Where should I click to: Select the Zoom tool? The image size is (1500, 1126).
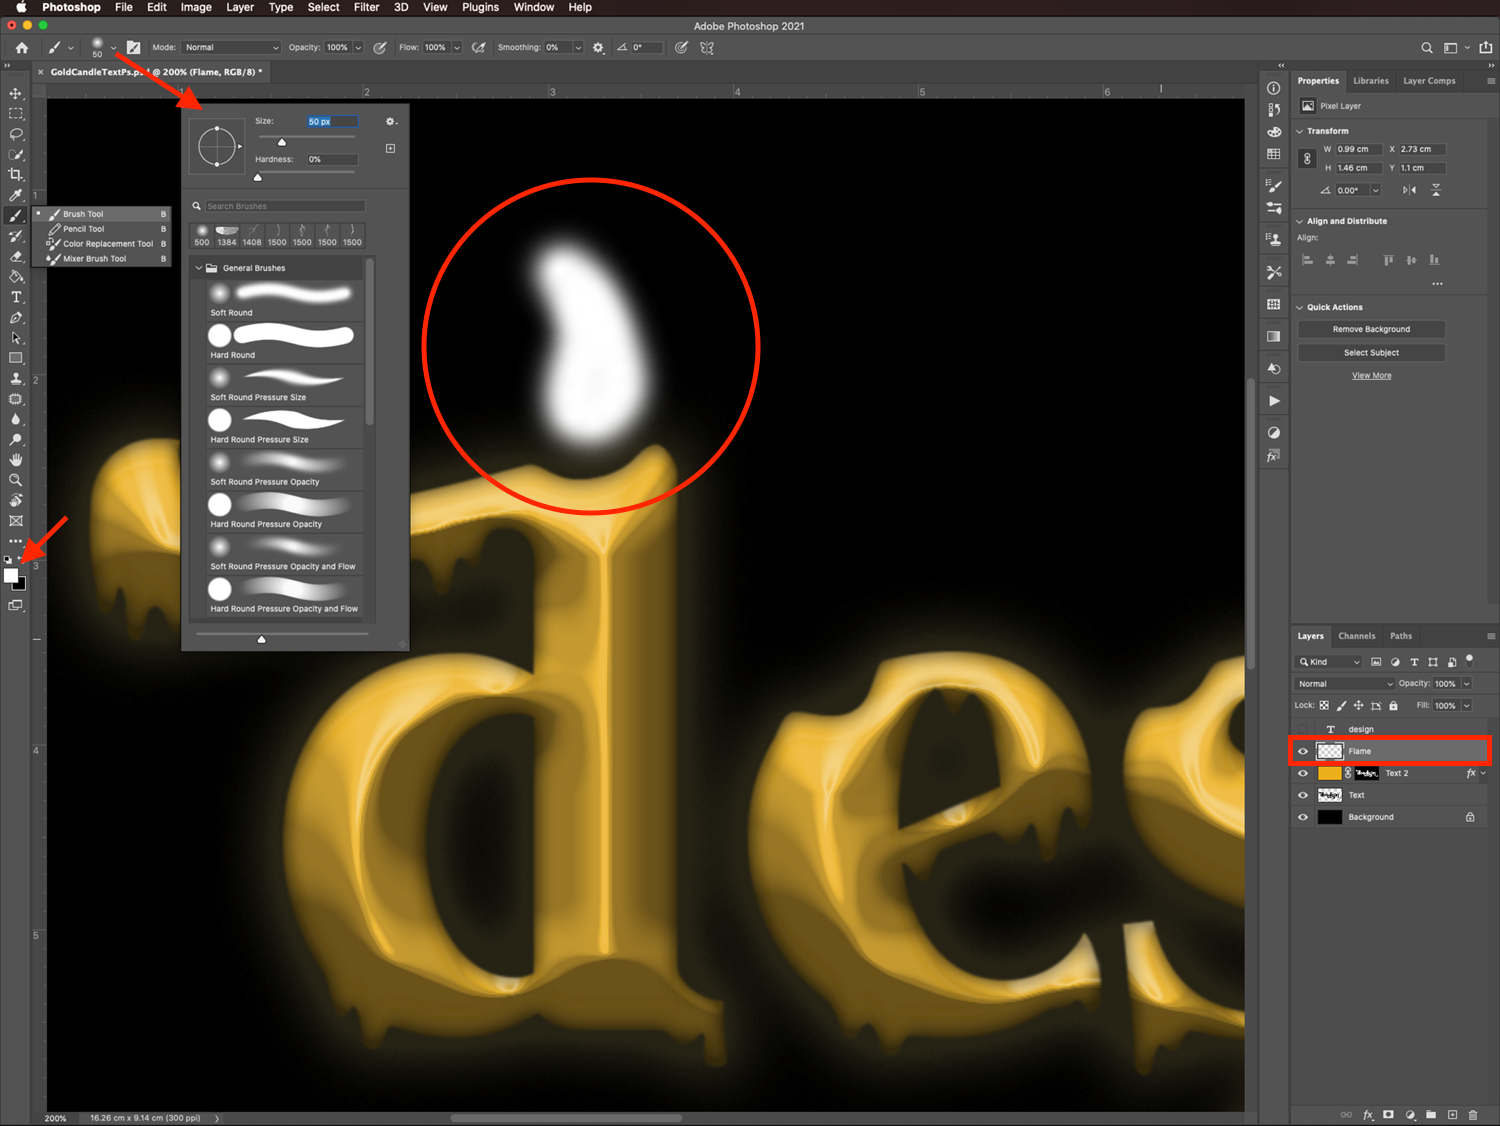[16, 480]
